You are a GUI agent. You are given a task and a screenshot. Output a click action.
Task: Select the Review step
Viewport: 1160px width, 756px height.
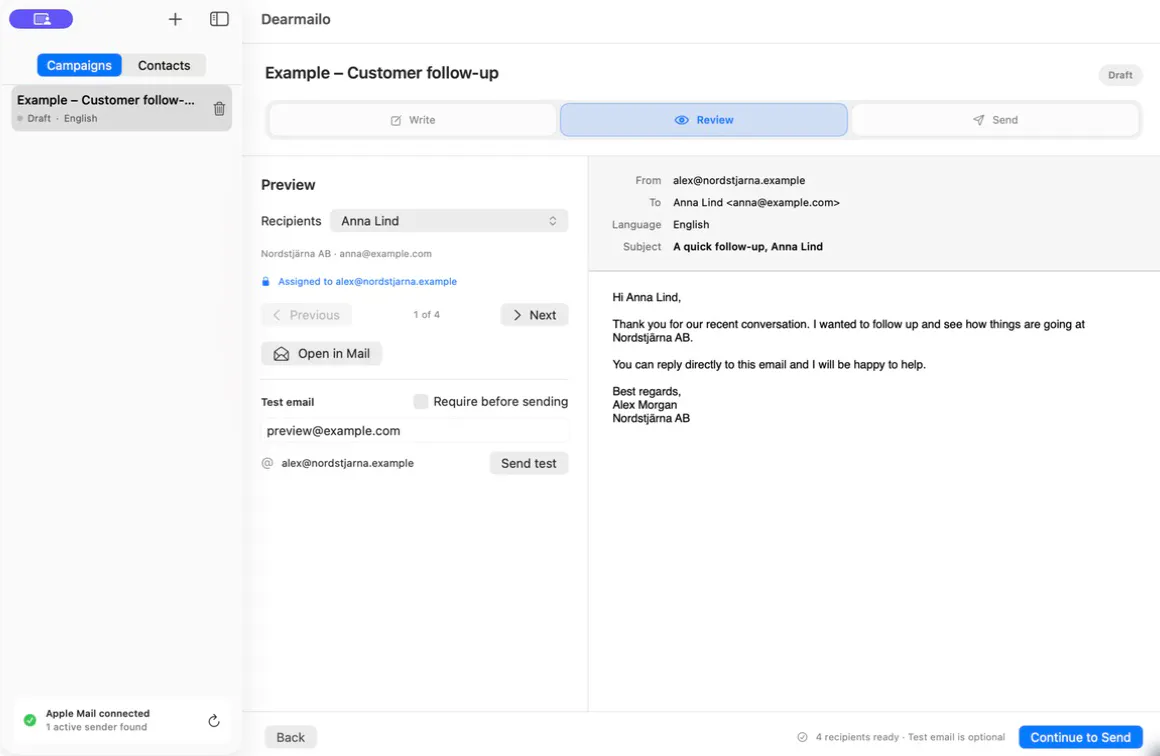[704, 120]
